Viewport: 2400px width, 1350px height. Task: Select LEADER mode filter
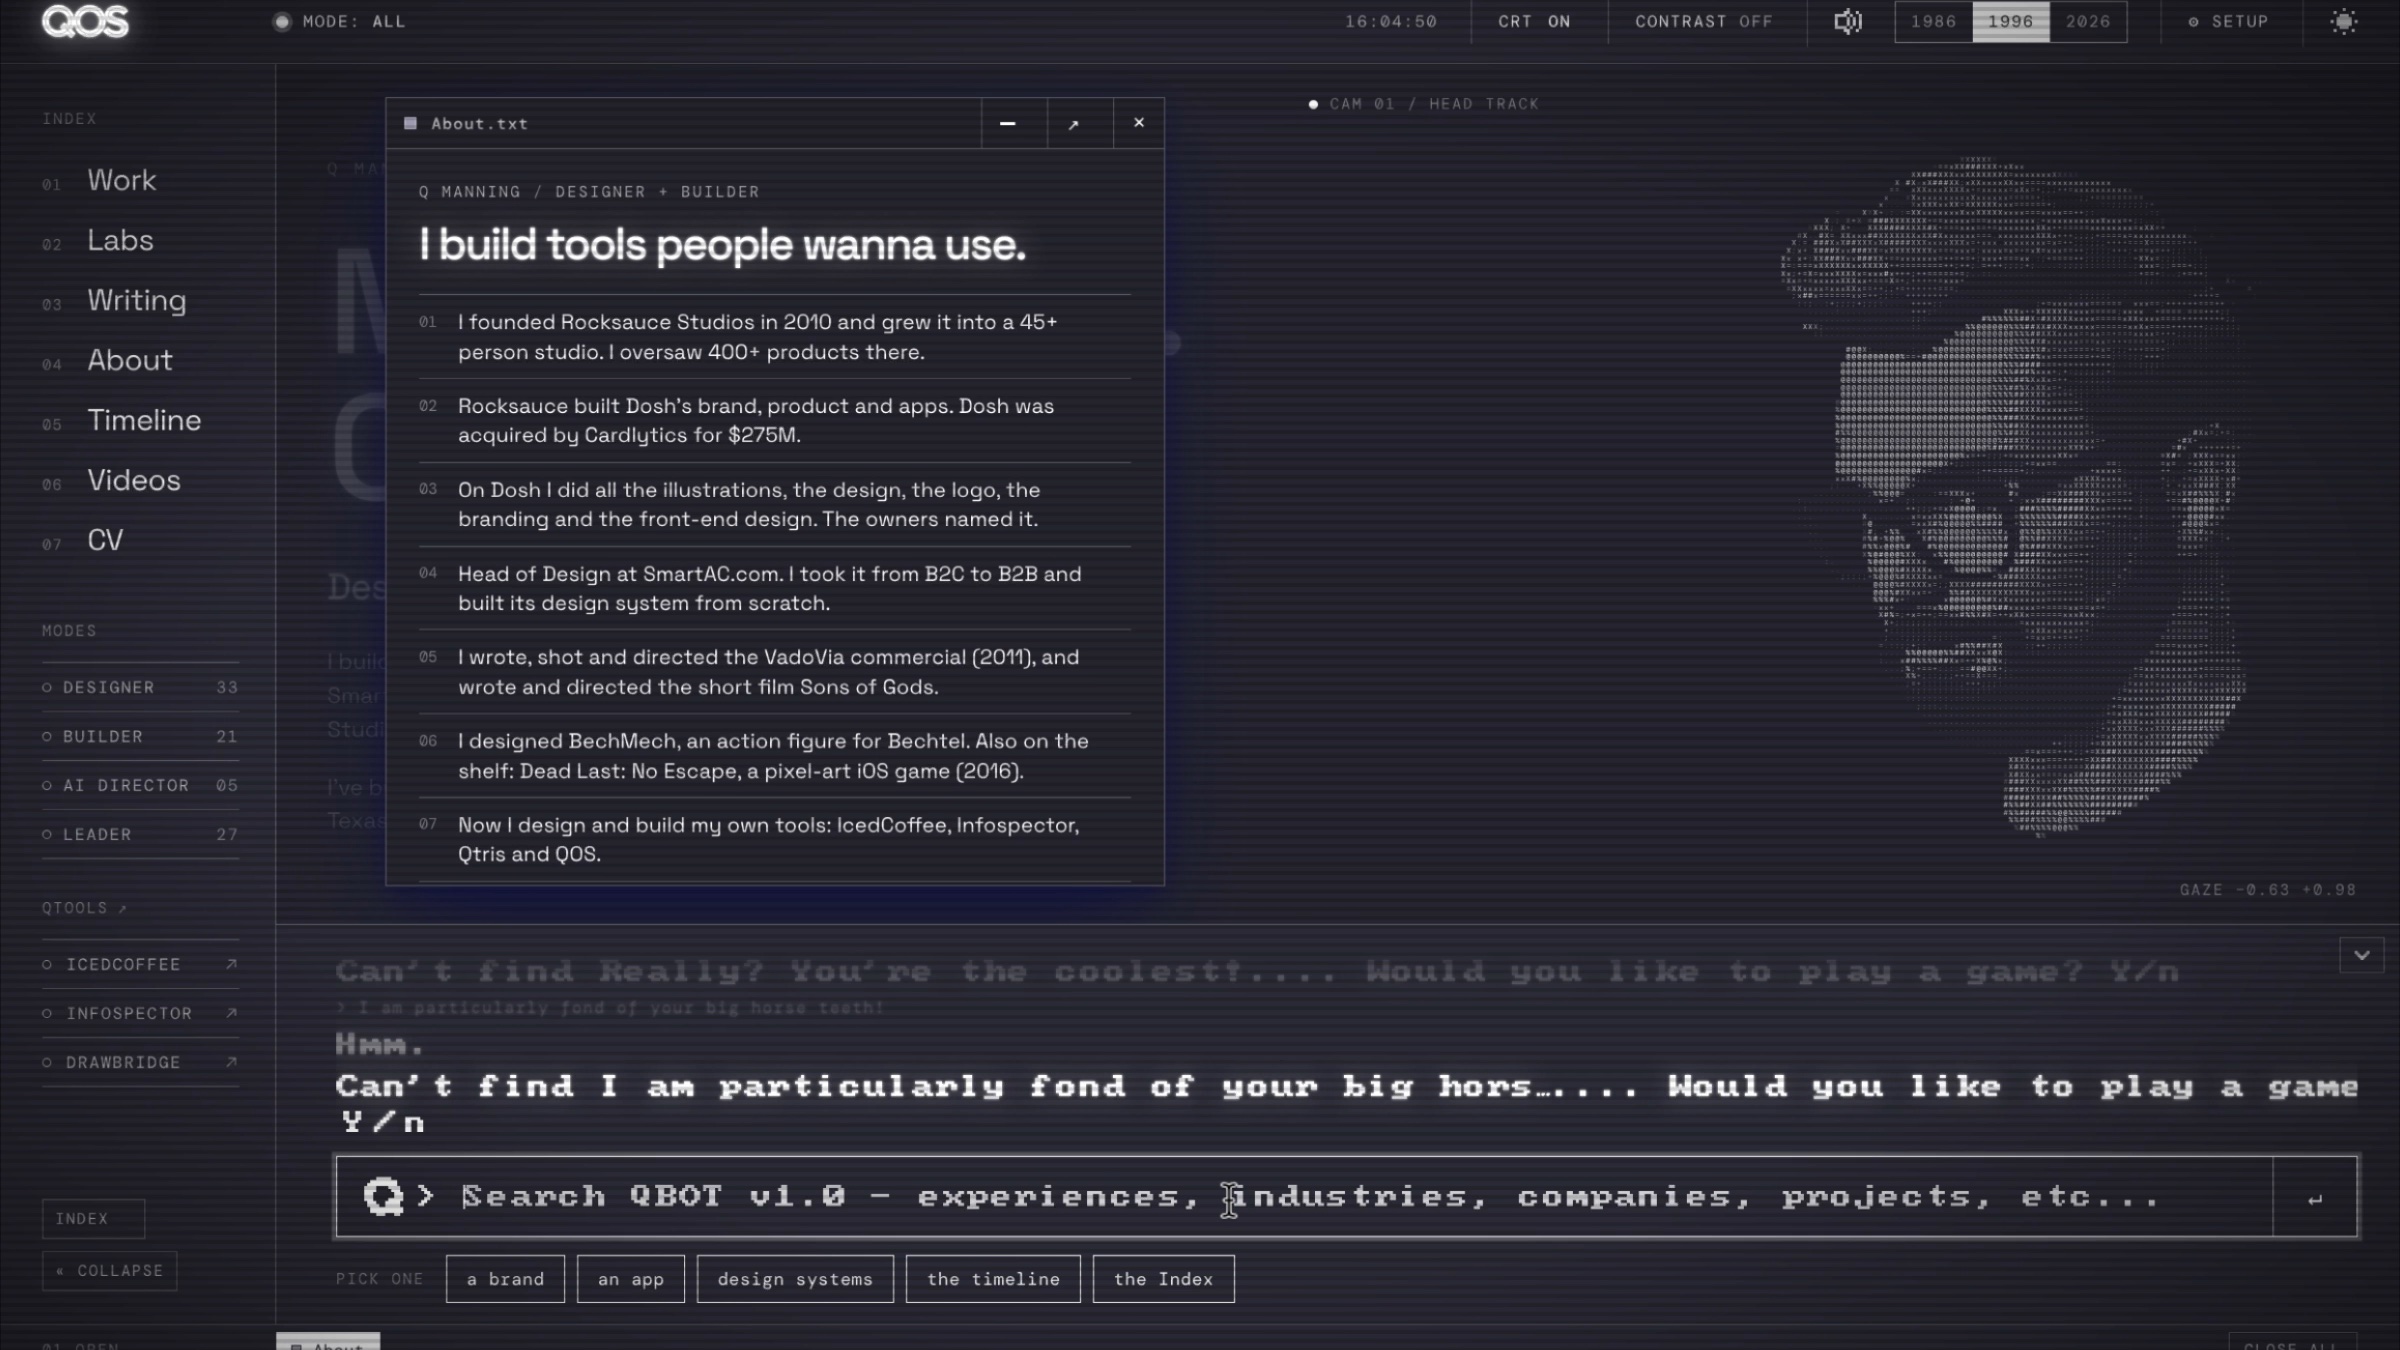pos(140,834)
